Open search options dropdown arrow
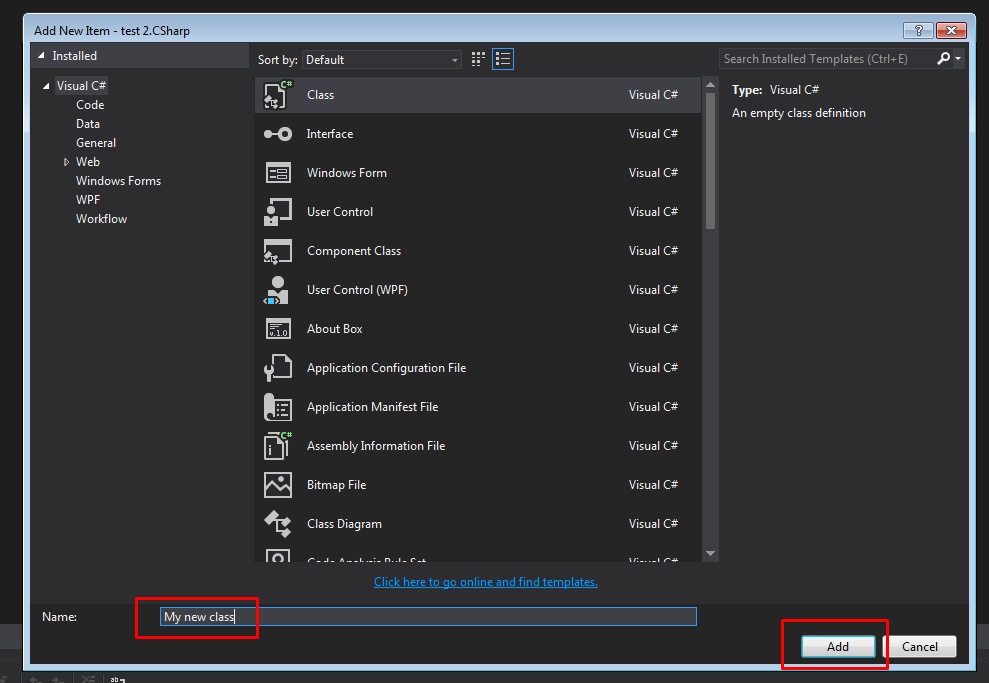Viewport: 989px width, 683px height. (958, 59)
